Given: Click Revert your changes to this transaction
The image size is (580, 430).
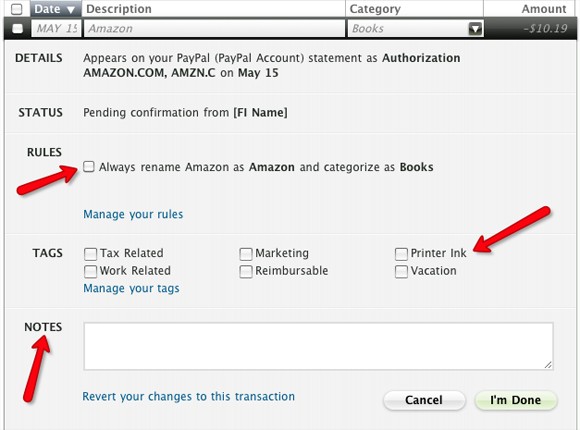Looking at the screenshot, I should [189, 396].
